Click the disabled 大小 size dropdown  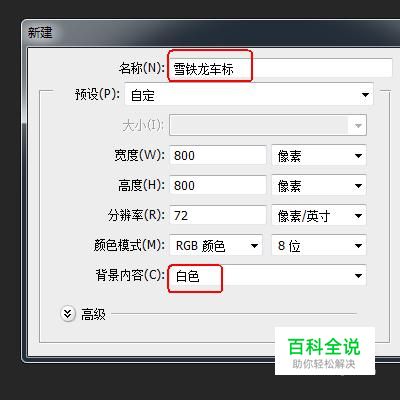[268, 125]
